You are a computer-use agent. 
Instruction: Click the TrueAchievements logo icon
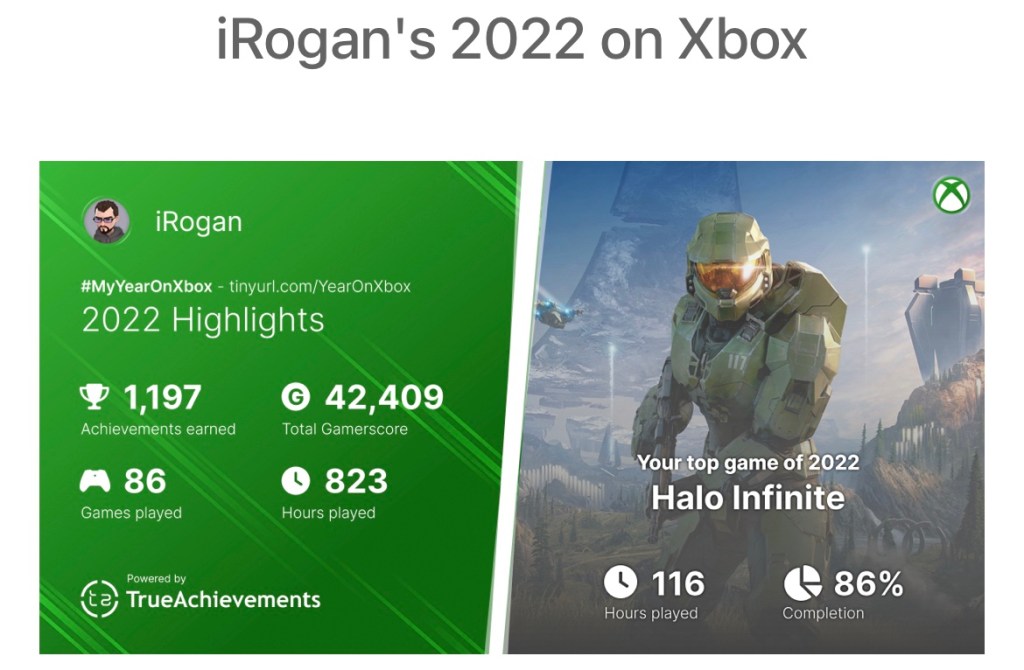point(98,598)
